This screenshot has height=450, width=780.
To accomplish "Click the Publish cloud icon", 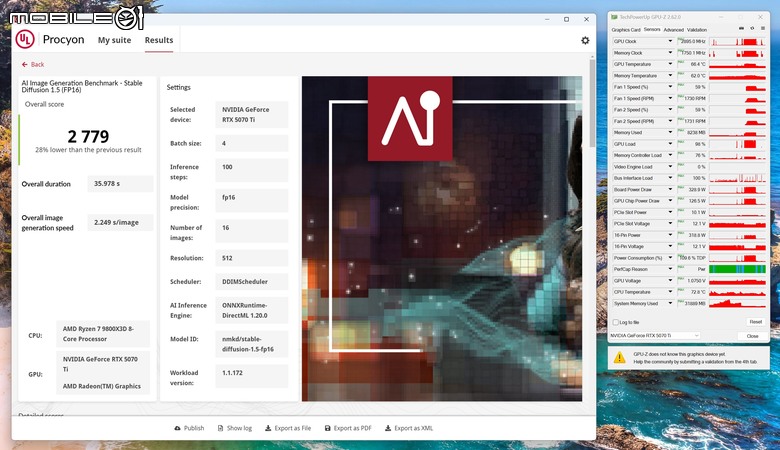I will pos(177,428).
